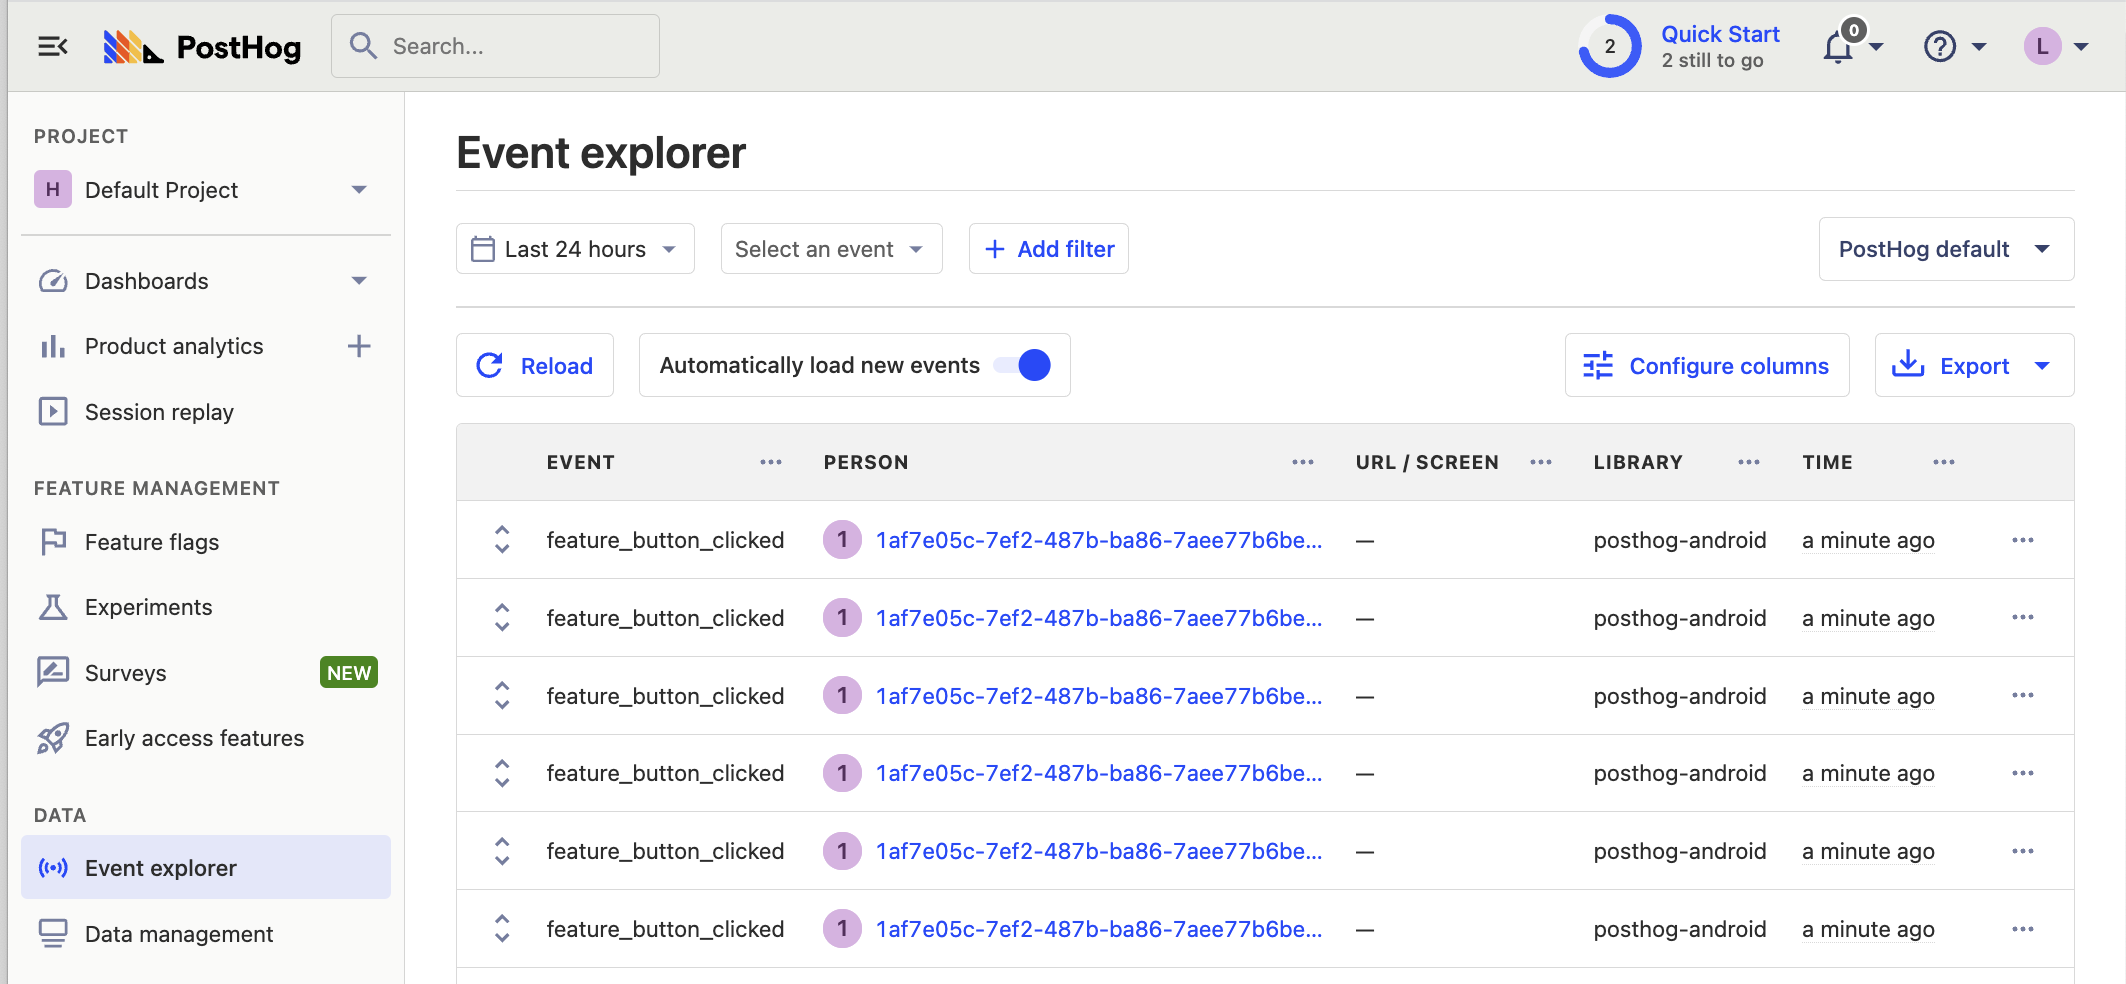Screen dimensions: 2126x984
Task: Open Session replay from sidebar
Action: click(x=159, y=412)
